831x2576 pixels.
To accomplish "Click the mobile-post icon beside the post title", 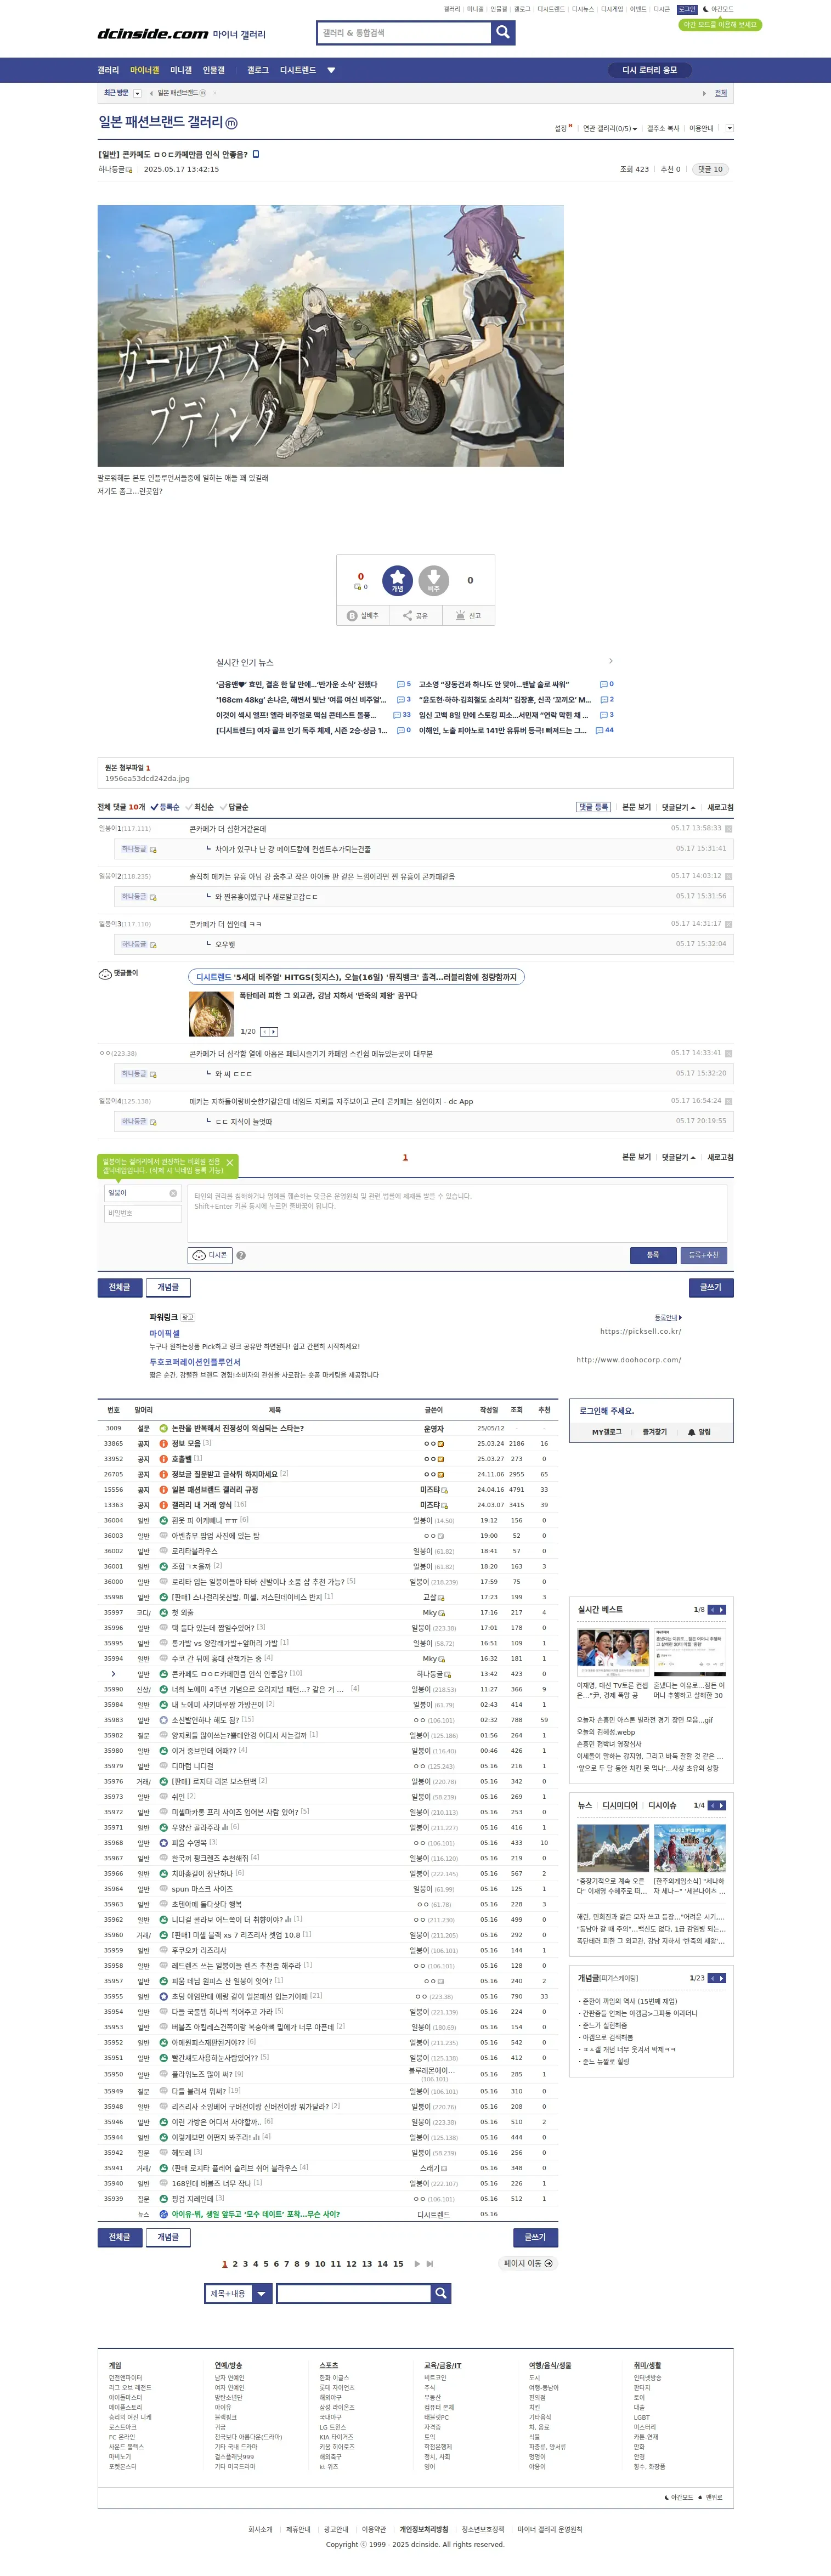I will tap(256, 154).
